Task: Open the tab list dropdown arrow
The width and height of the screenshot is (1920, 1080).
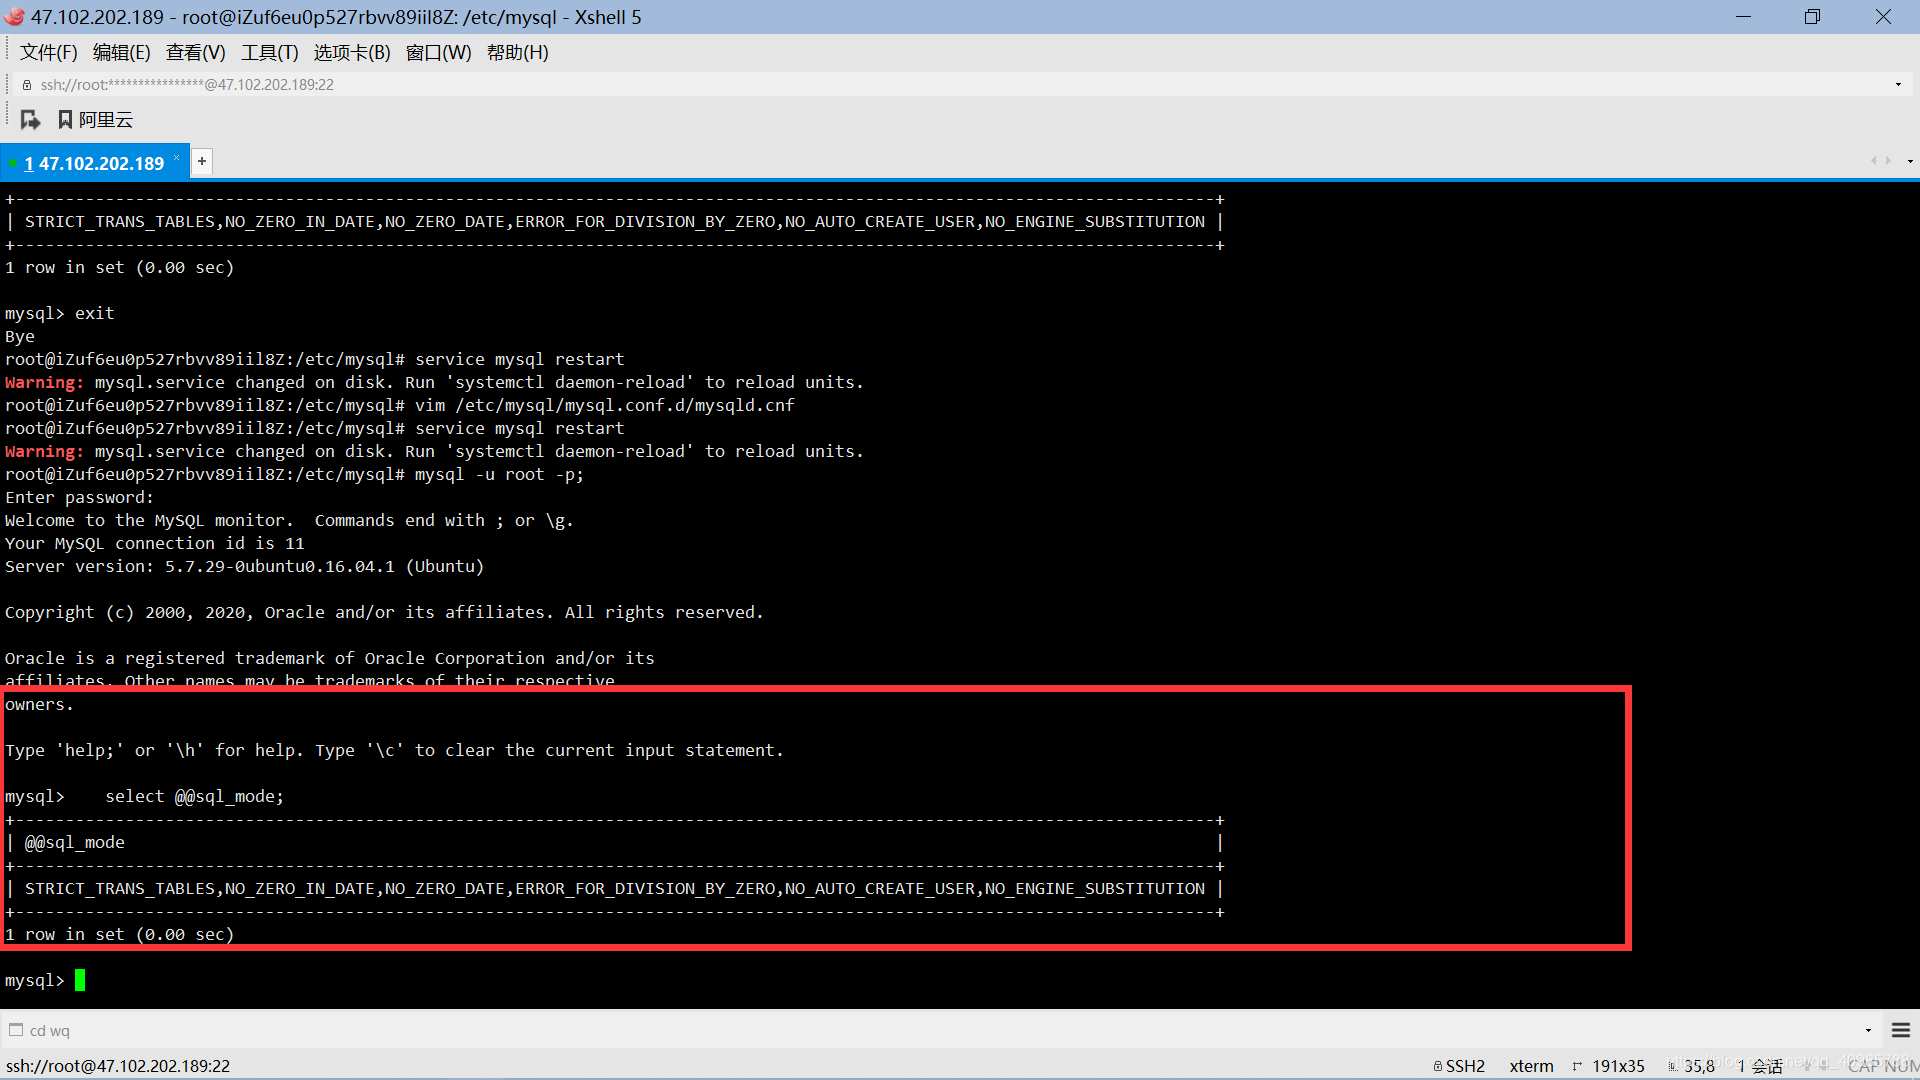Action: point(1910,161)
